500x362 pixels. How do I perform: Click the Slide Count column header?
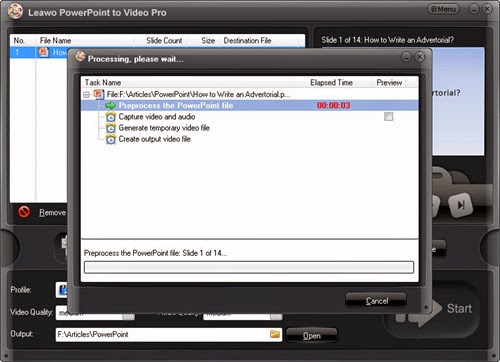coord(164,41)
